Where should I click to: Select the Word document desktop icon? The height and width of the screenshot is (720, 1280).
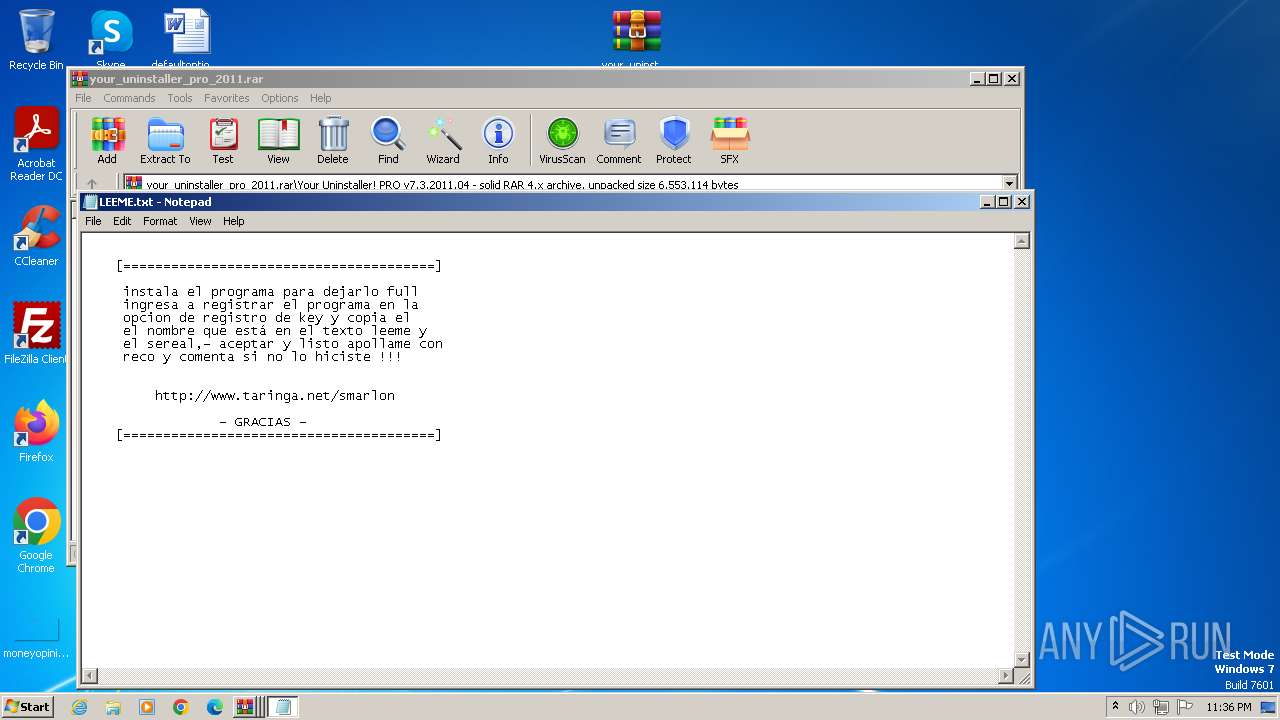186,40
